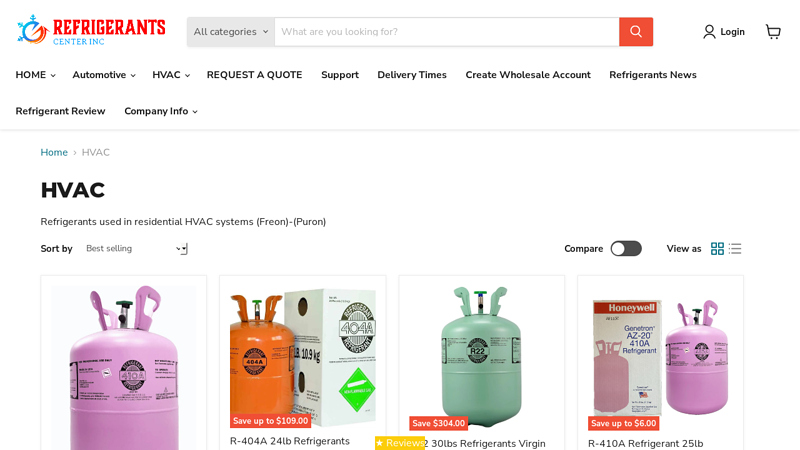Image resolution: width=800 pixels, height=450 pixels.
Task: Click the Login link text
Action: click(732, 32)
